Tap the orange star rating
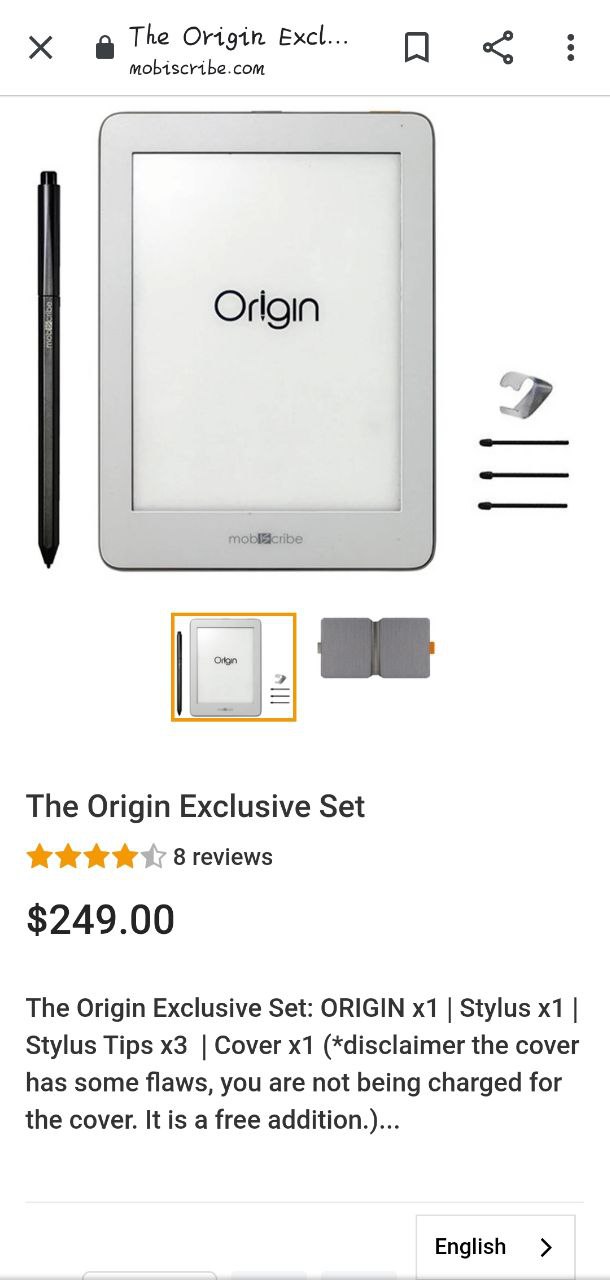The width and height of the screenshot is (610, 1280). [x=96, y=857]
